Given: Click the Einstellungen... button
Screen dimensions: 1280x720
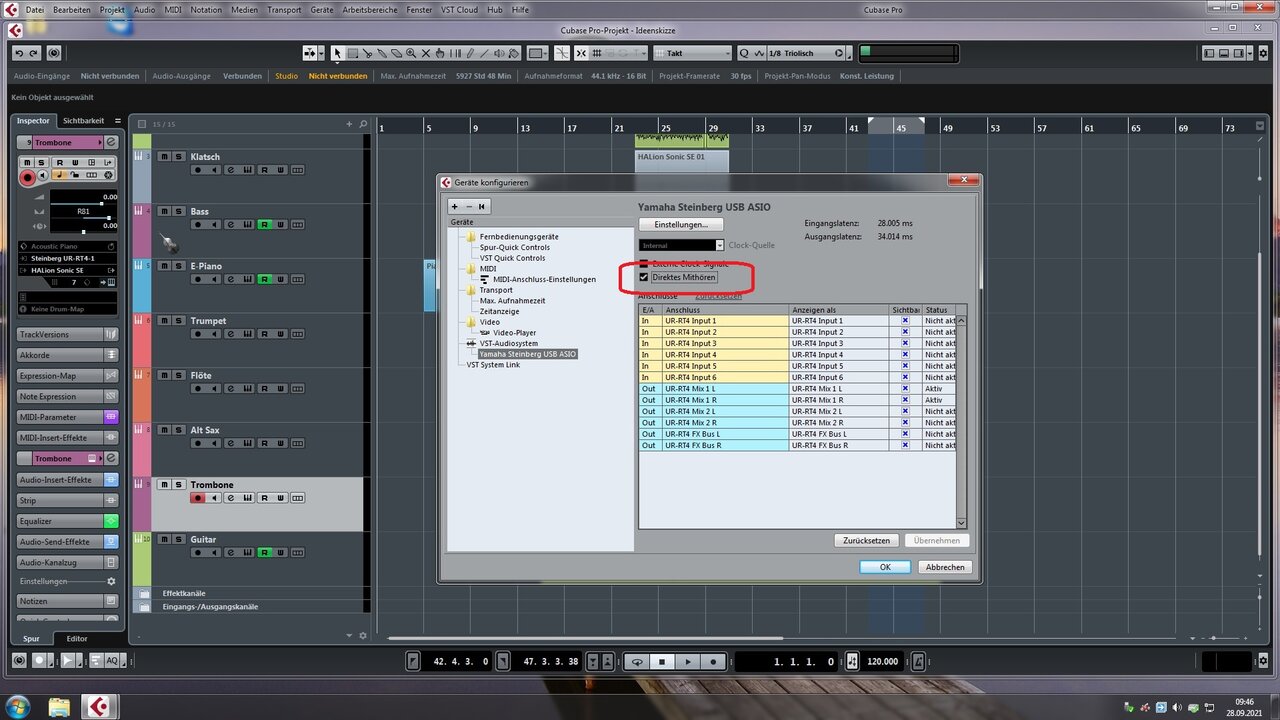Looking at the screenshot, I should 681,225.
